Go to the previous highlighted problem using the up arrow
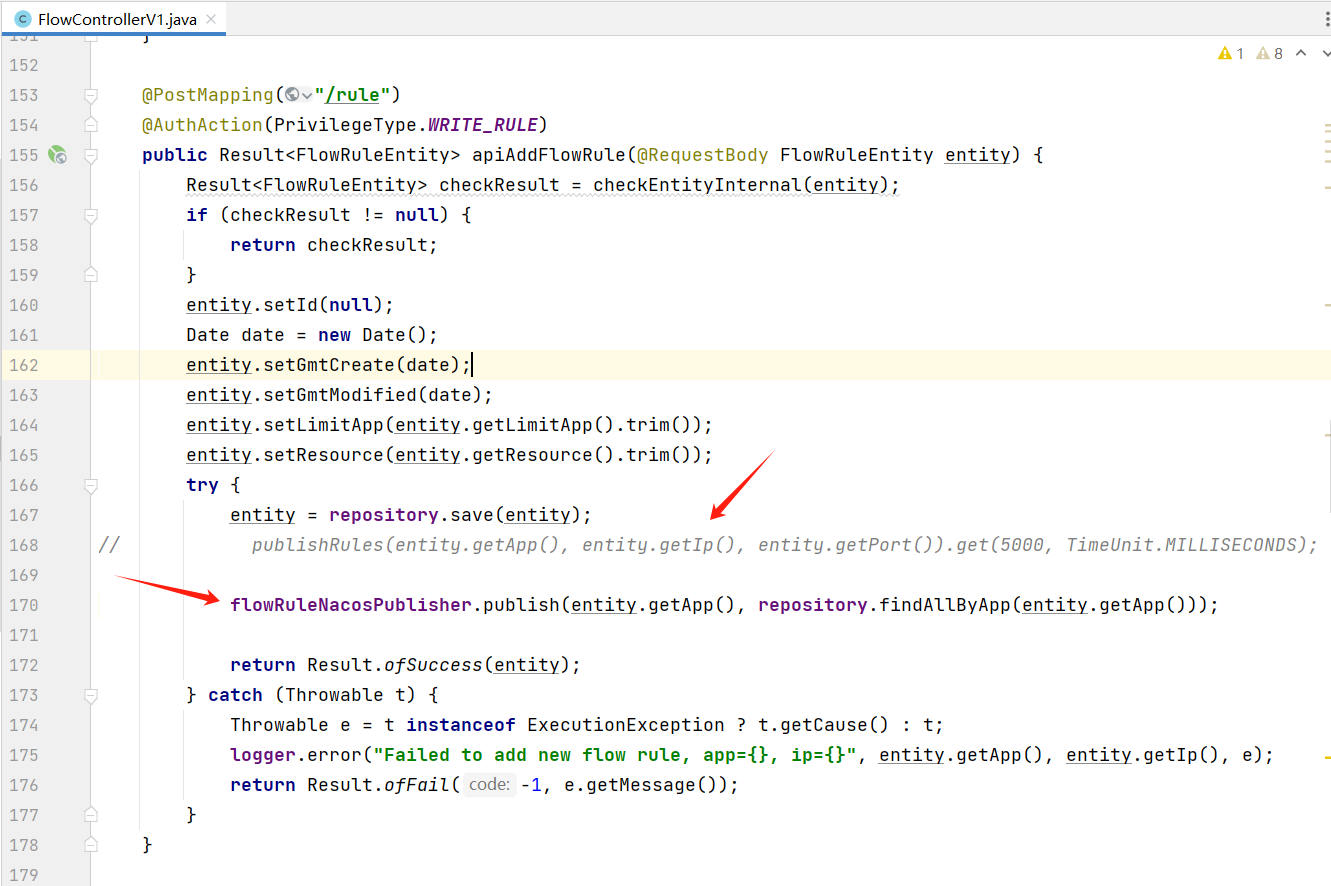The image size is (1331, 886). [1300, 54]
